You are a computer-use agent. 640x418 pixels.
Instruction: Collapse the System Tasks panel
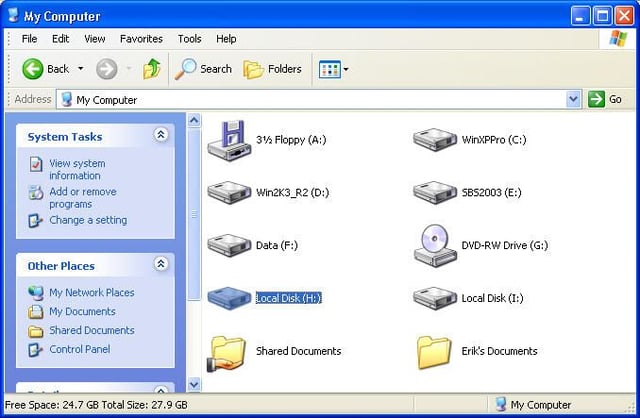pos(161,134)
